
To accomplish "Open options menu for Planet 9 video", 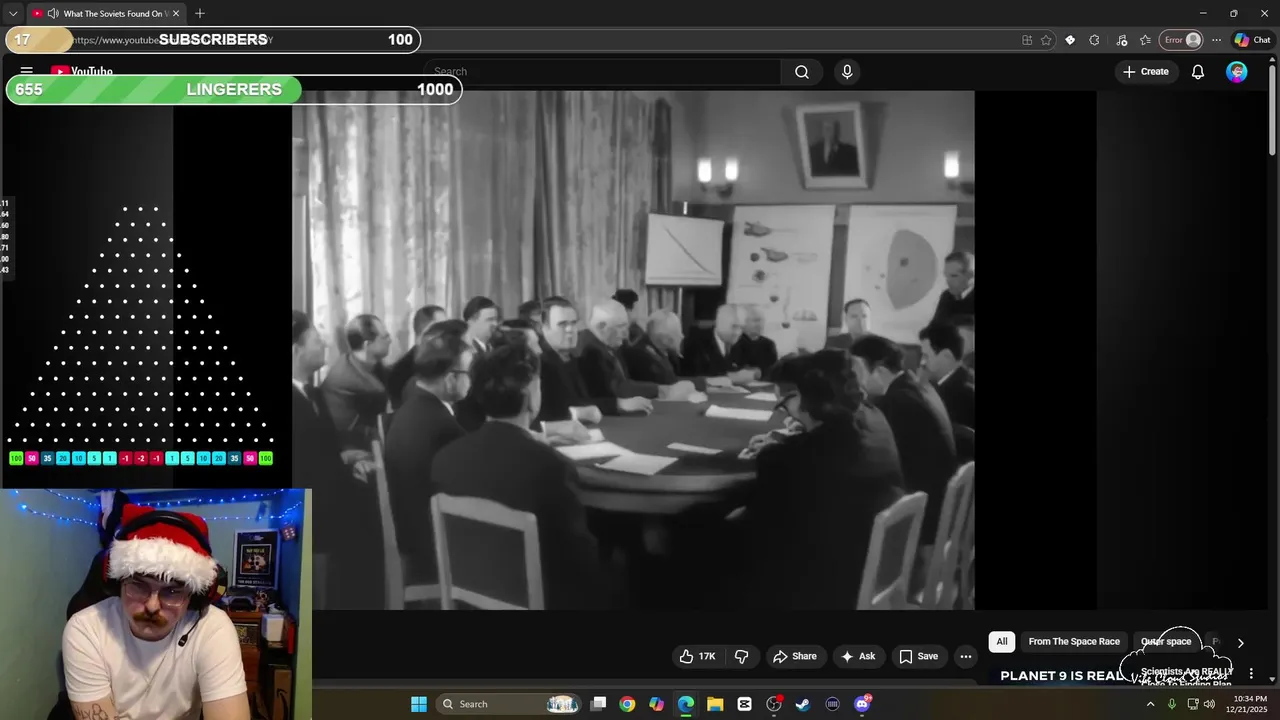I will click(1251, 674).
